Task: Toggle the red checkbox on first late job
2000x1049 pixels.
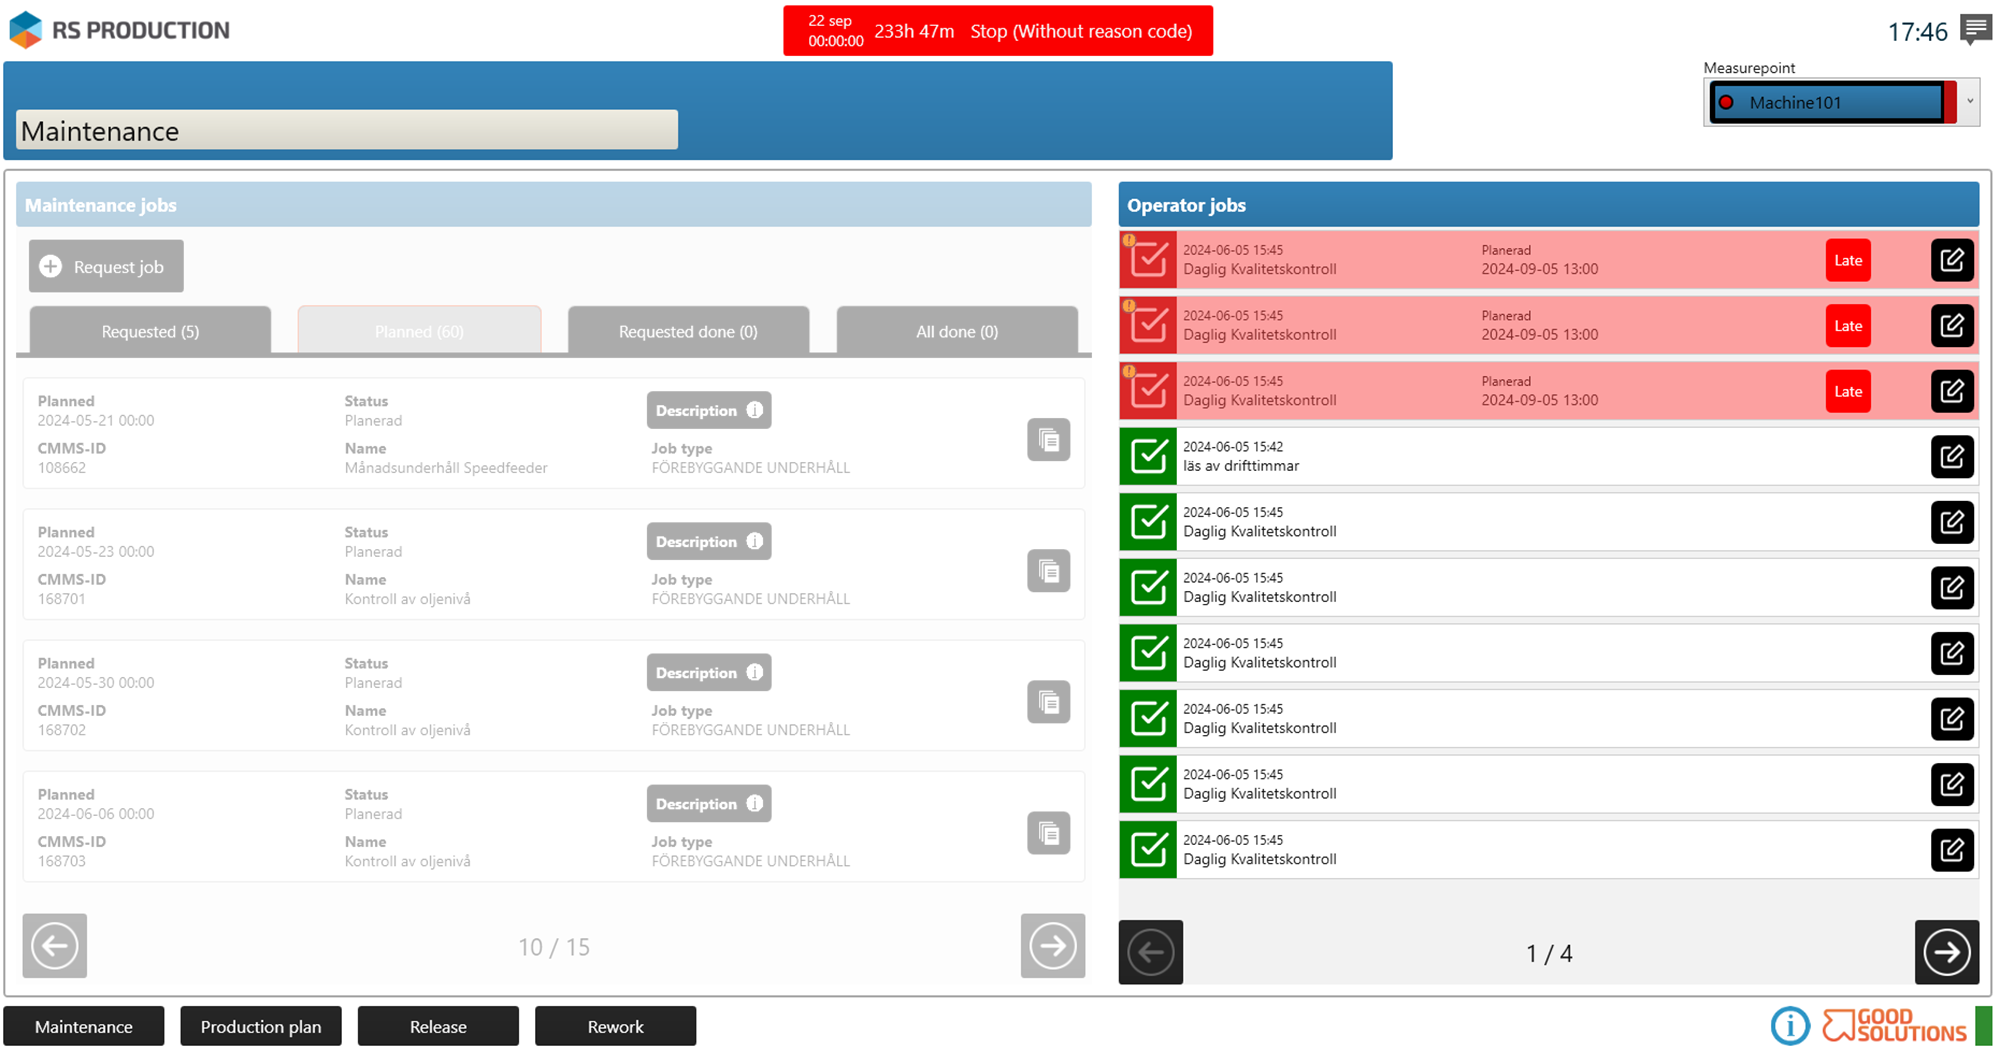Action: pos(1148,261)
